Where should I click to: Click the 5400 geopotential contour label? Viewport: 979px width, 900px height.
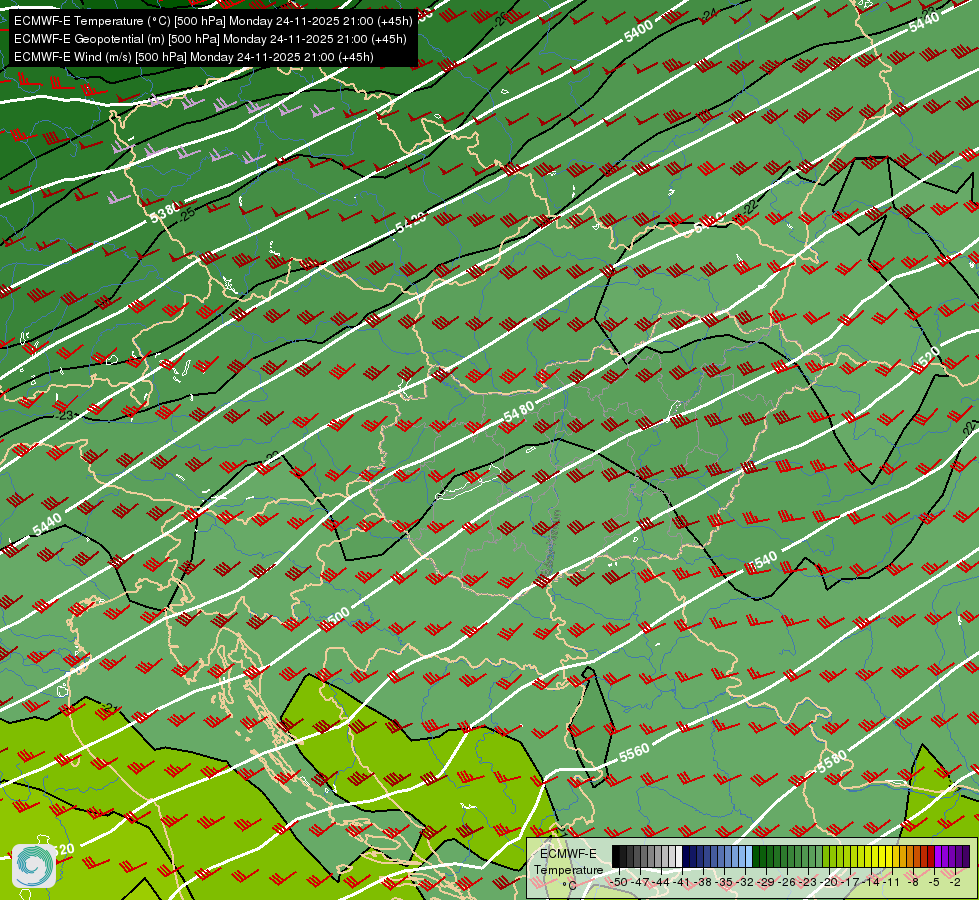click(638, 31)
